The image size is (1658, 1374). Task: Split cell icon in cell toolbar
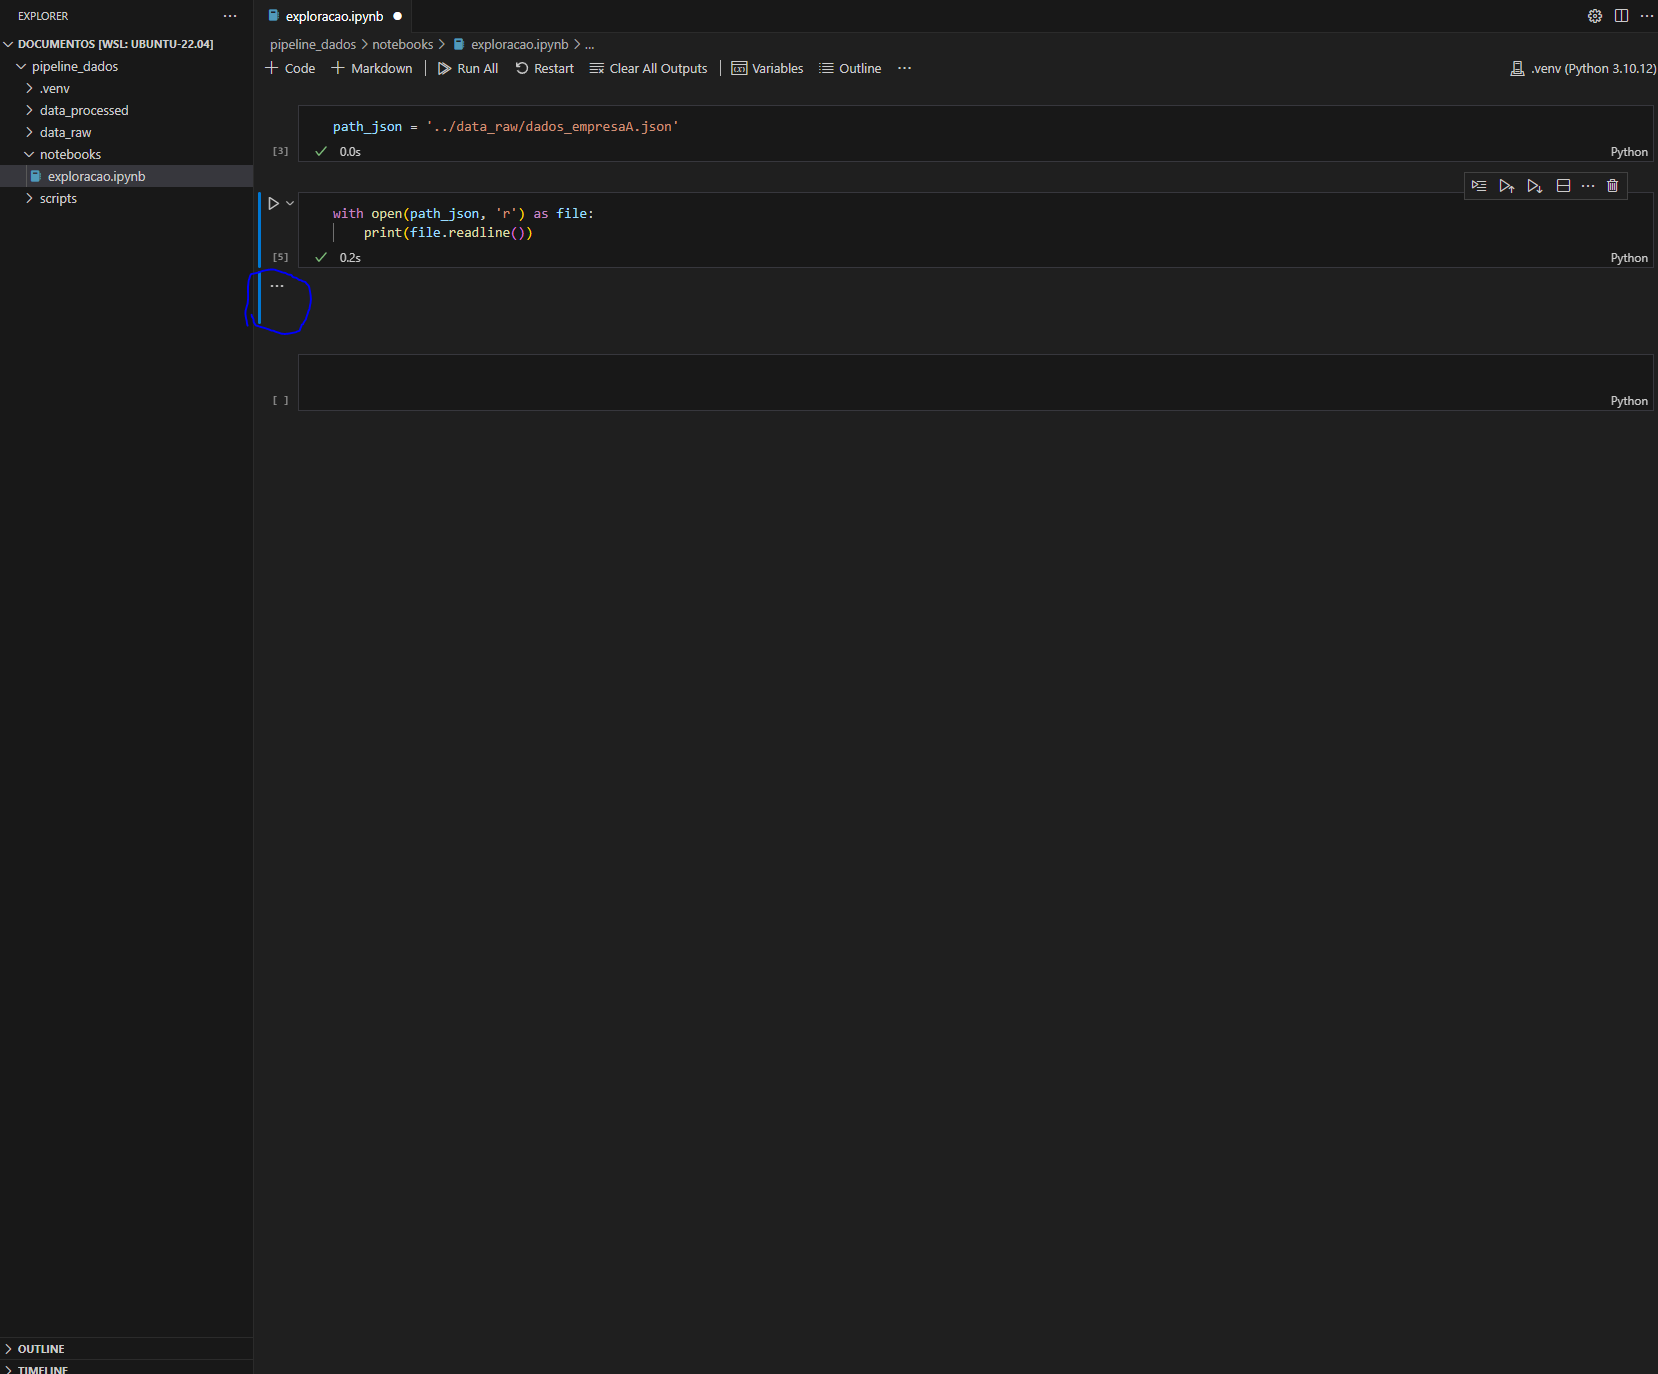pos(1563,186)
